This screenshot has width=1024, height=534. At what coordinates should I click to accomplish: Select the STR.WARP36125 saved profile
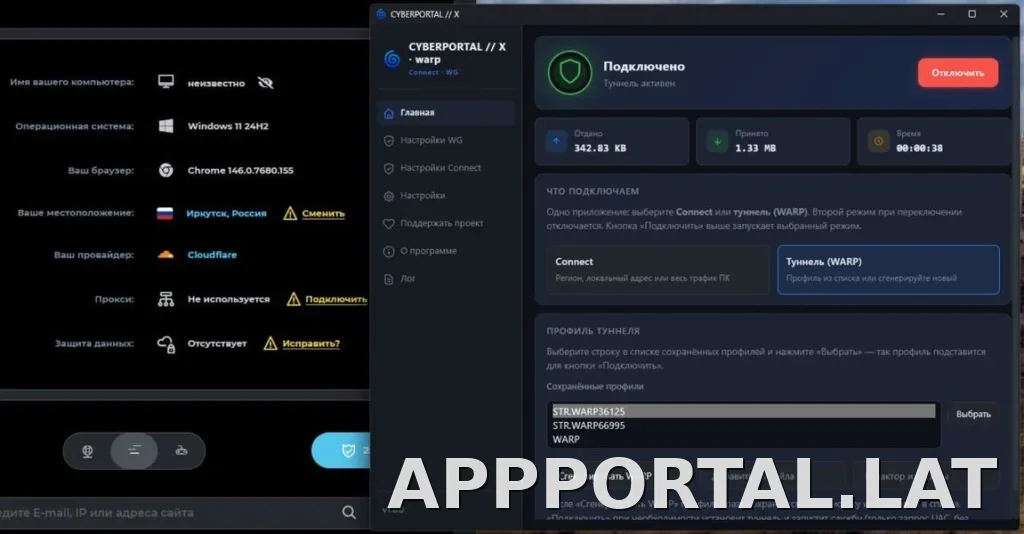tap(743, 411)
